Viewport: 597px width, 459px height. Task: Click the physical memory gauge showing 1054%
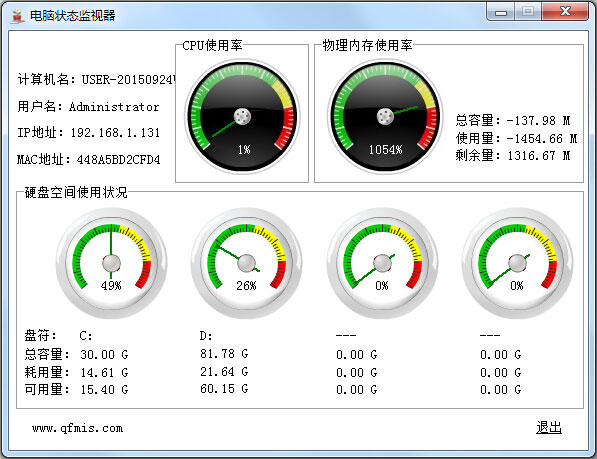(385, 116)
